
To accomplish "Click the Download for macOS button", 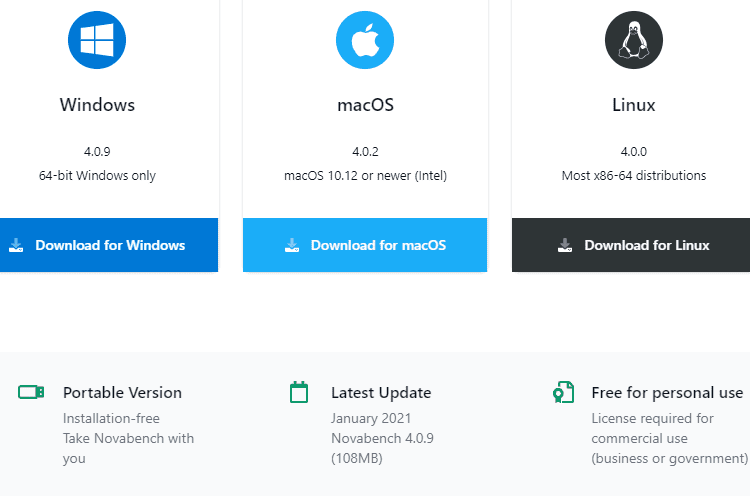I will pyautogui.click(x=365, y=245).
